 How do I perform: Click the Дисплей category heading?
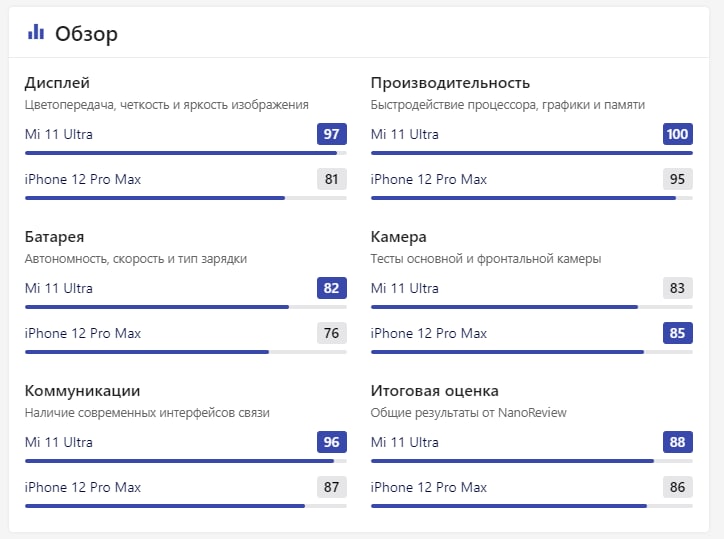point(57,83)
